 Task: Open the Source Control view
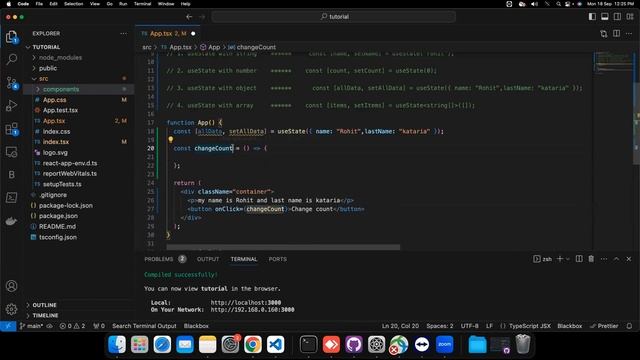[x=11, y=83]
